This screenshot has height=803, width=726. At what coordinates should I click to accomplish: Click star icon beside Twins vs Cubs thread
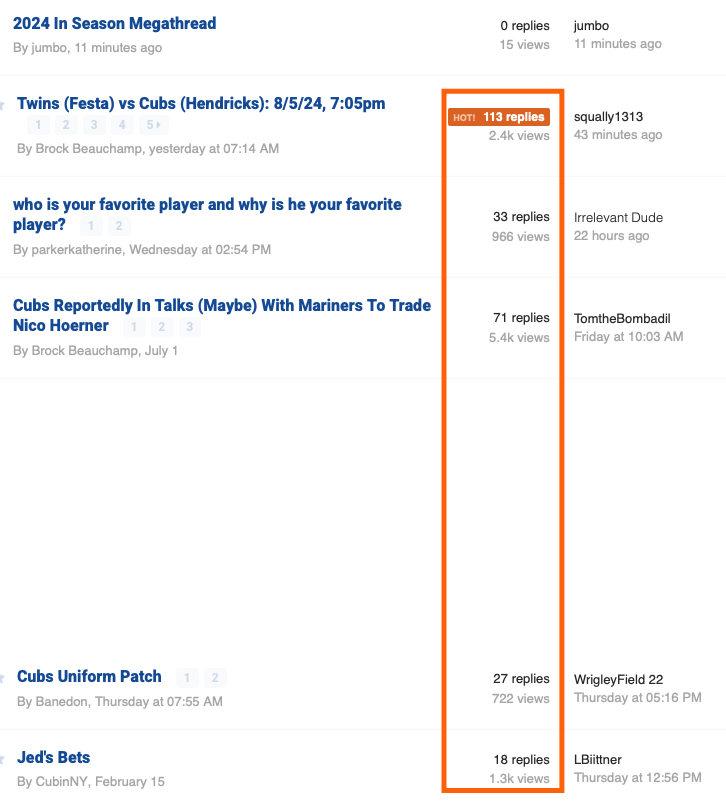pyautogui.click(x=3, y=105)
